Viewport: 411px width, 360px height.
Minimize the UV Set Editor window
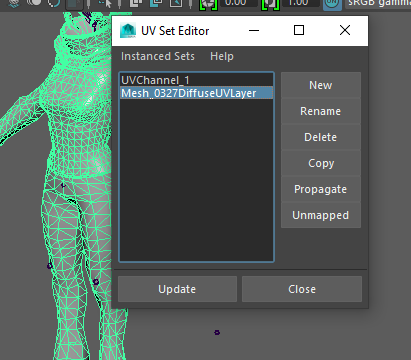[254, 30]
